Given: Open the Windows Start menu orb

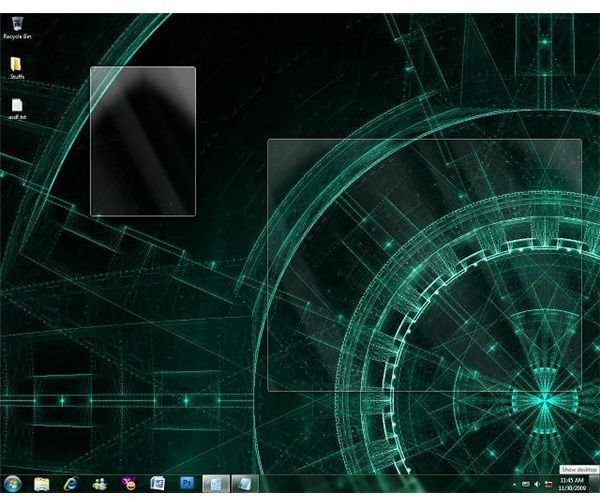Looking at the screenshot, I should point(12,484).
